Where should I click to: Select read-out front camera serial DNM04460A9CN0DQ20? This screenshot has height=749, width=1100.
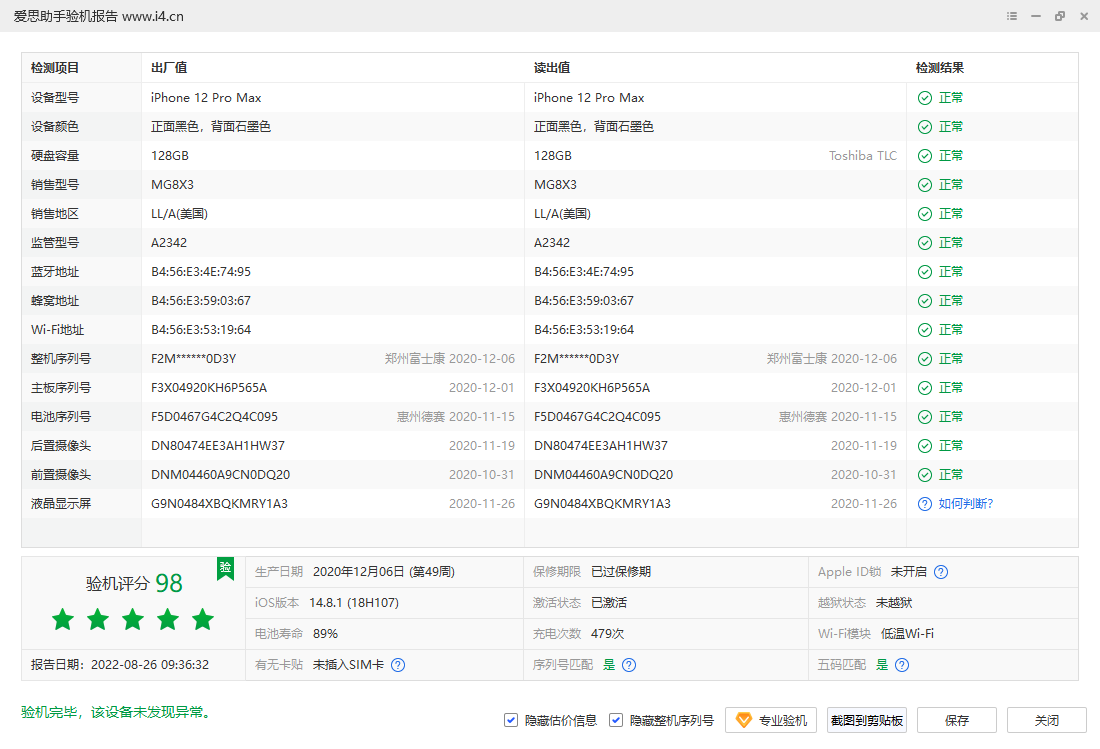click(x=603, y=475)
